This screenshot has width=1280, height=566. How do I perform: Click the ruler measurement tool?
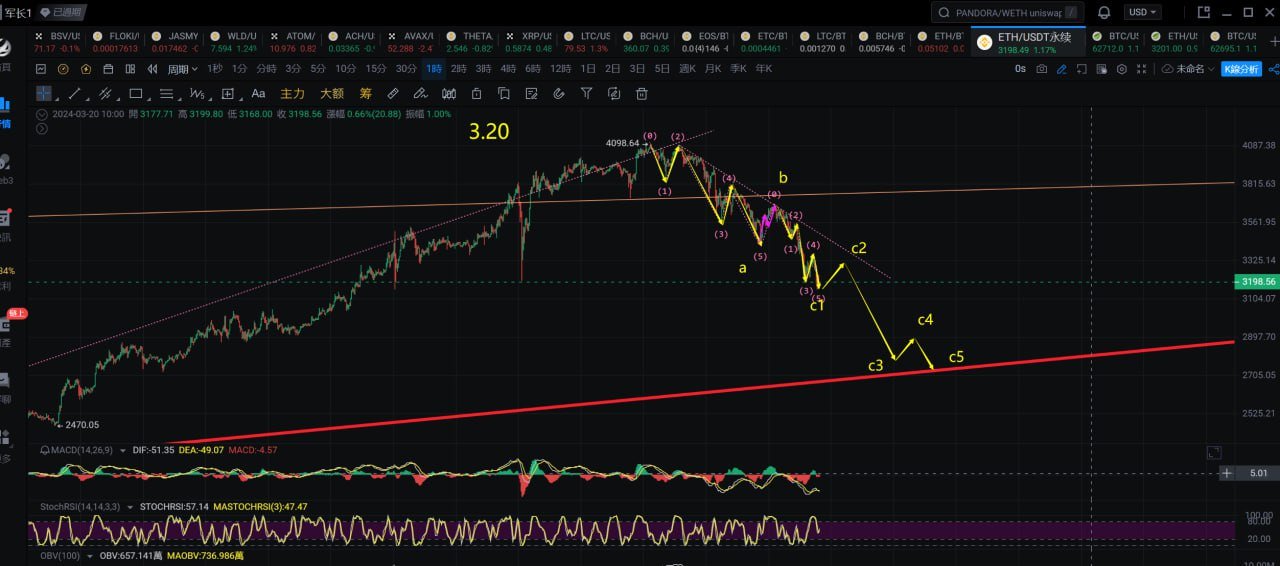(393, 93)
